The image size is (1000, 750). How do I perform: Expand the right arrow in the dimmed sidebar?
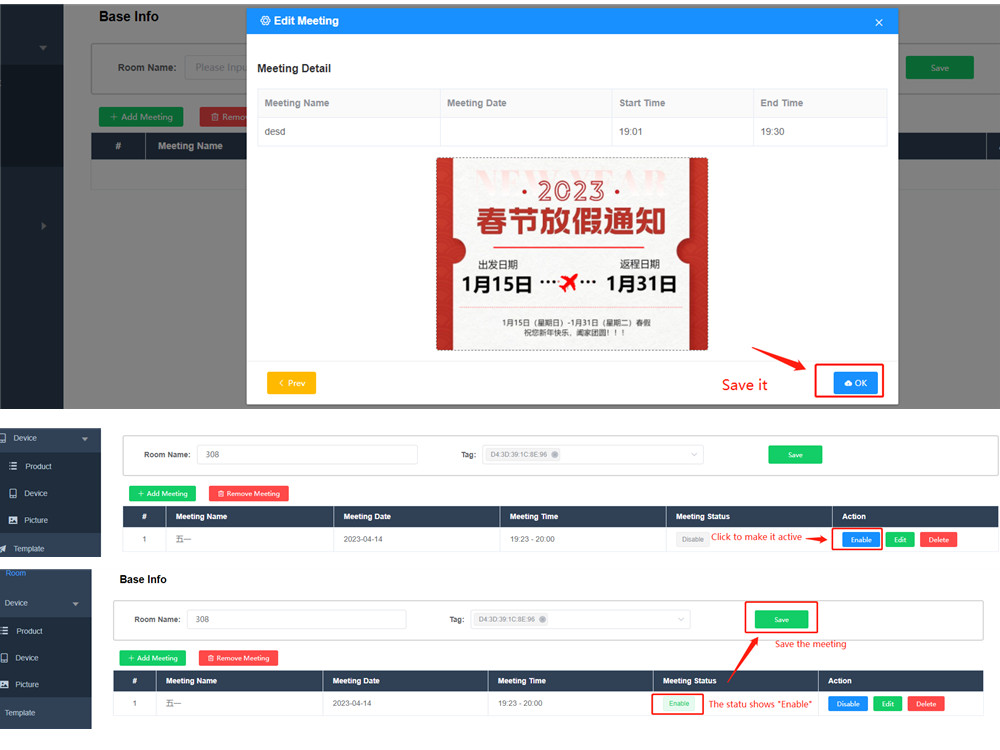click(43, 226)
